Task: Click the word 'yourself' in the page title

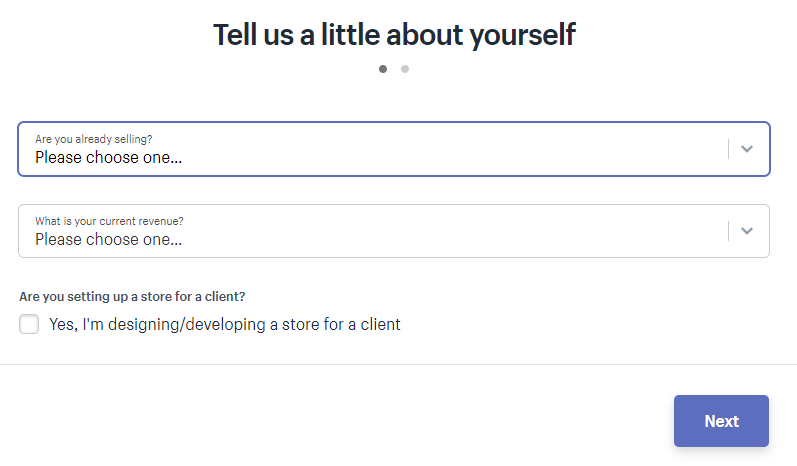Action: pyautogui.click(x=523, y=36)
